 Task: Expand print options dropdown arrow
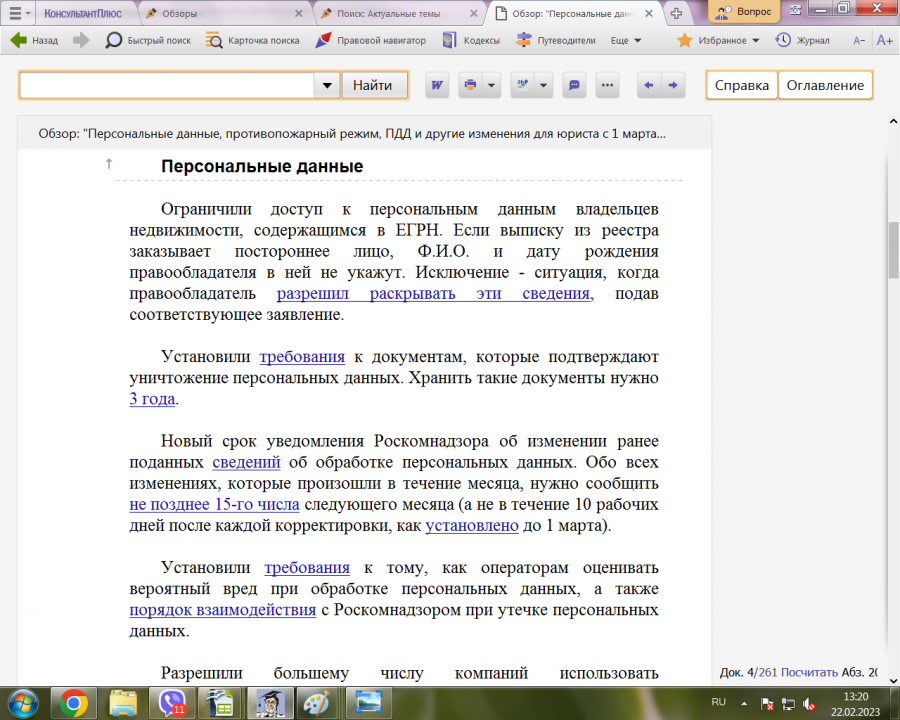pos(491,86)
